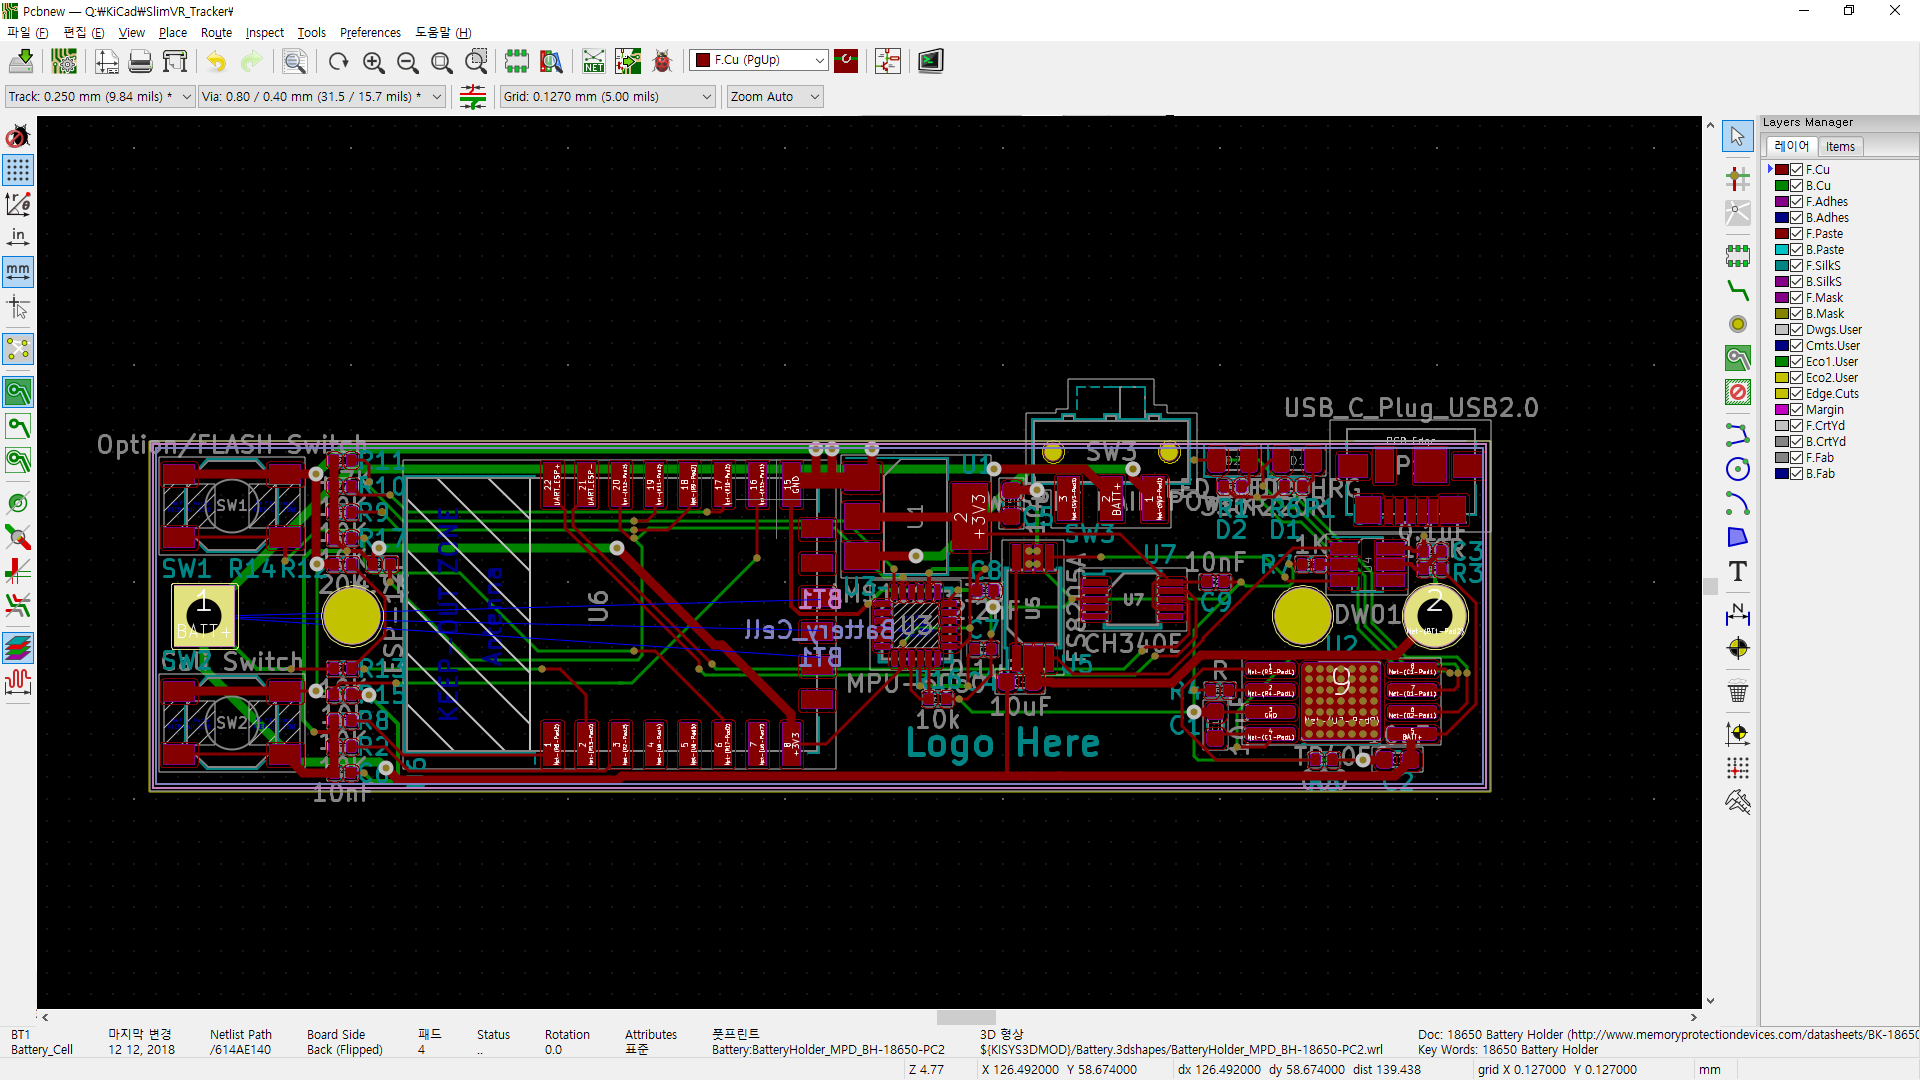This screenshot has width=1920, height=1080.
Task: Toggle F.SilkS layer visibility checkbox
Action: point(1797,266)
